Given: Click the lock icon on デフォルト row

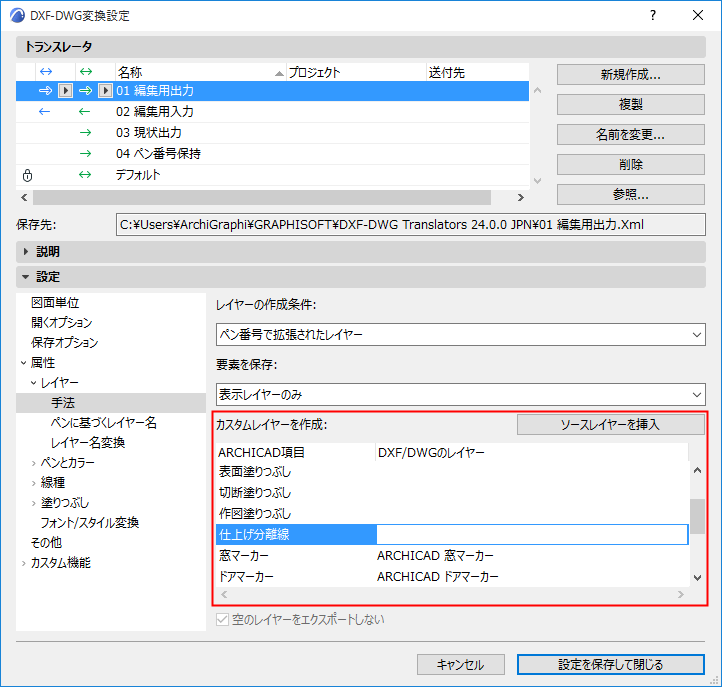Looking at the screenshot, I should point(27,175).
